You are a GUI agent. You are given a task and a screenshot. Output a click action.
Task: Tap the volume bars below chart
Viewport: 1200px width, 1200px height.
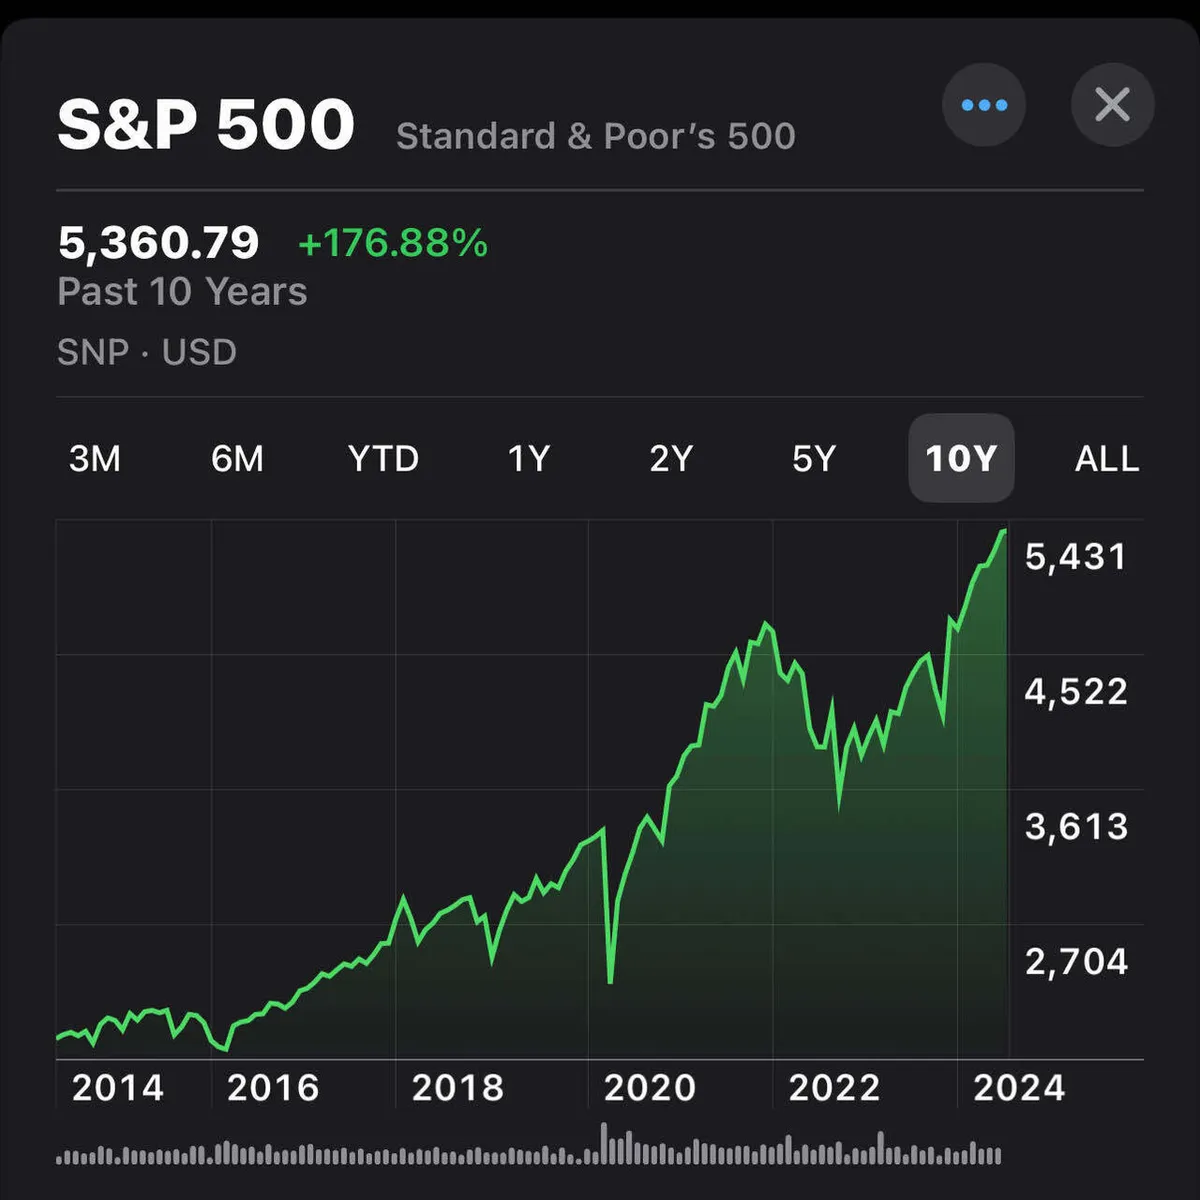tap(528, 1150)
